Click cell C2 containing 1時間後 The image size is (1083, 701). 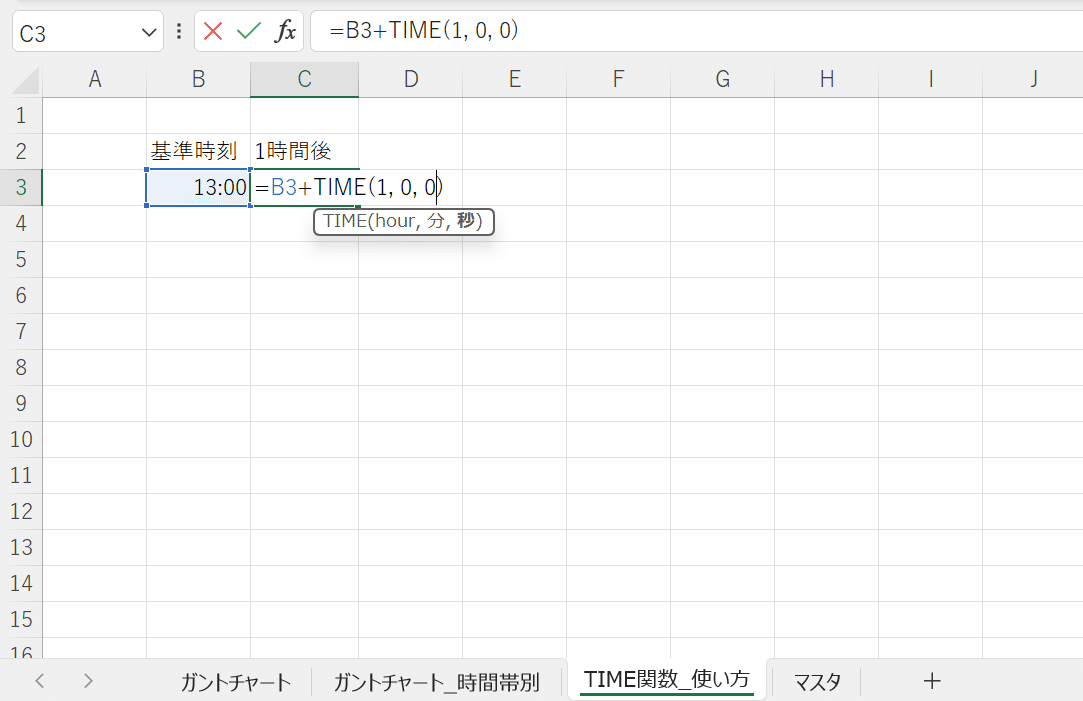(305, 151)
